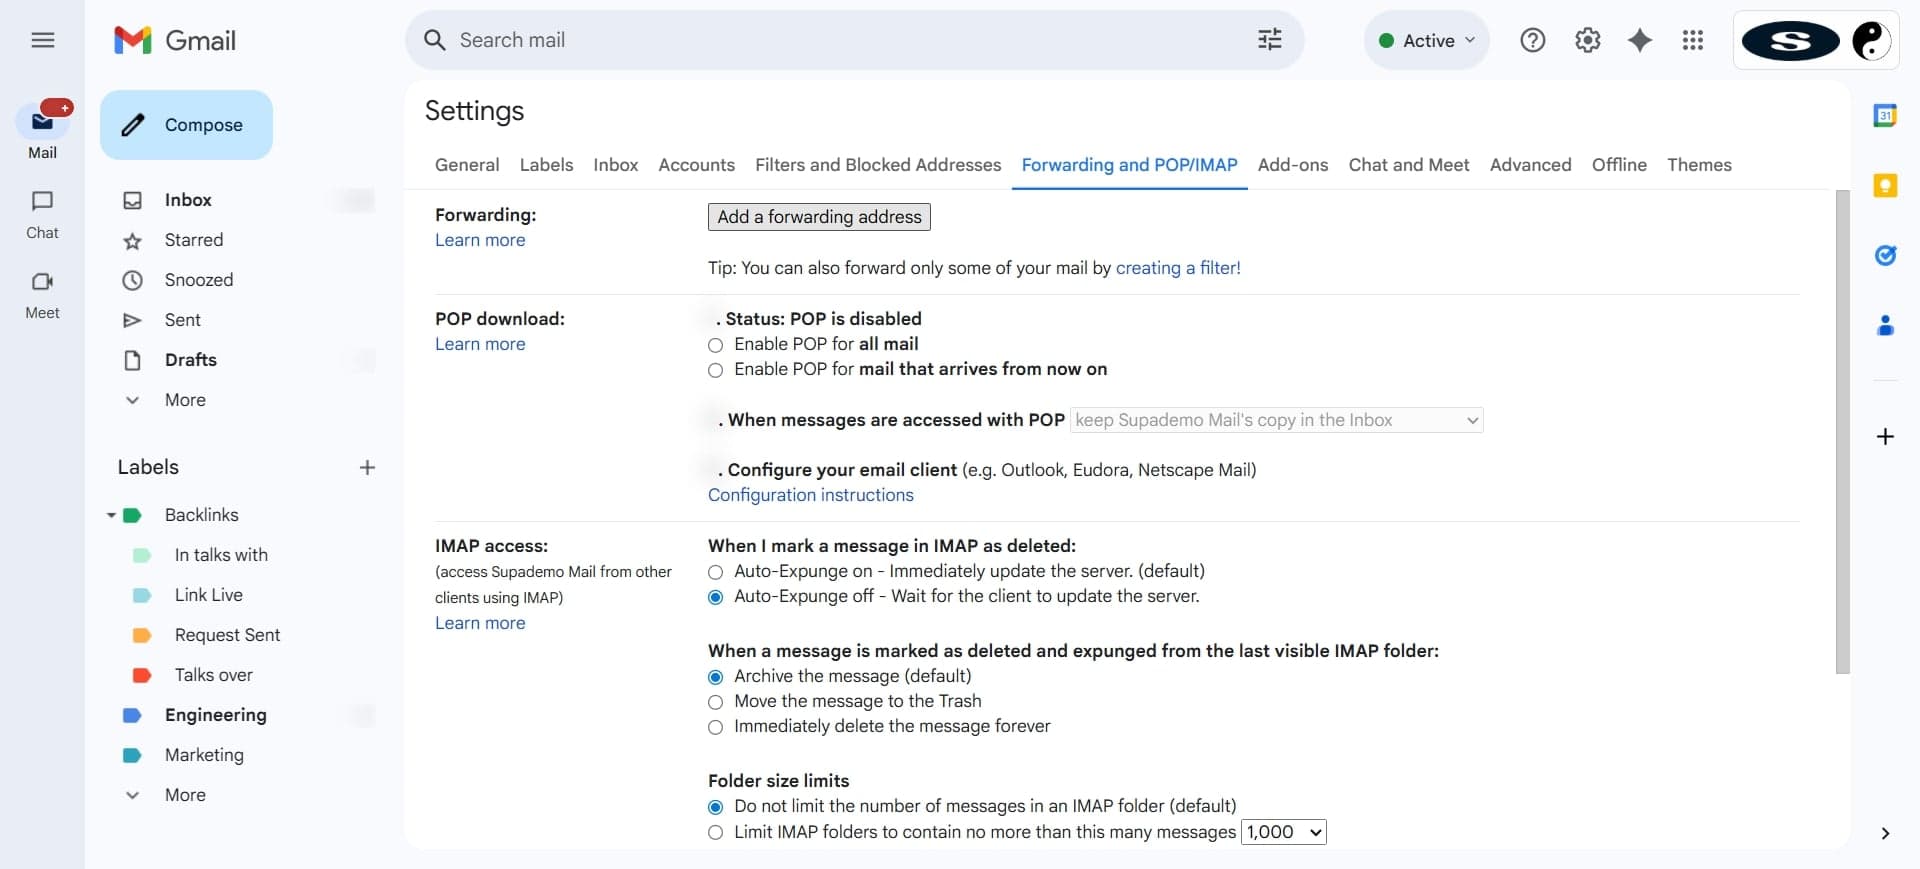The image size is (1920, 869).
Task: Hide side panel arrow at bottom right
Action: (x=1885, y=833)
